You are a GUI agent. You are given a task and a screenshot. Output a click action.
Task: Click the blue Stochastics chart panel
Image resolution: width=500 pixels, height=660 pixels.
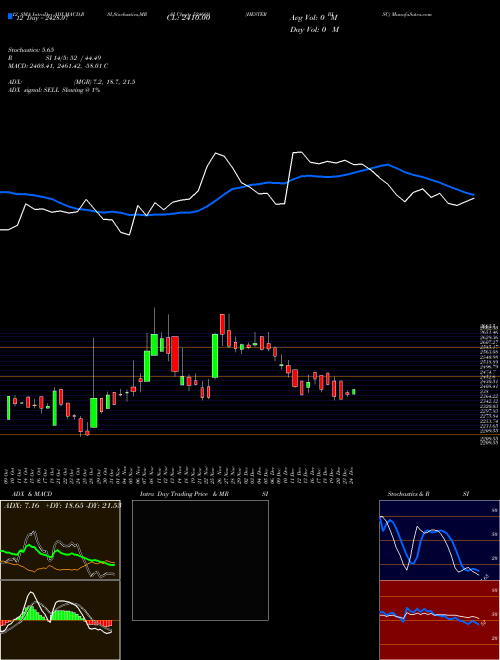pyautogui.click(x=439, y=540)
